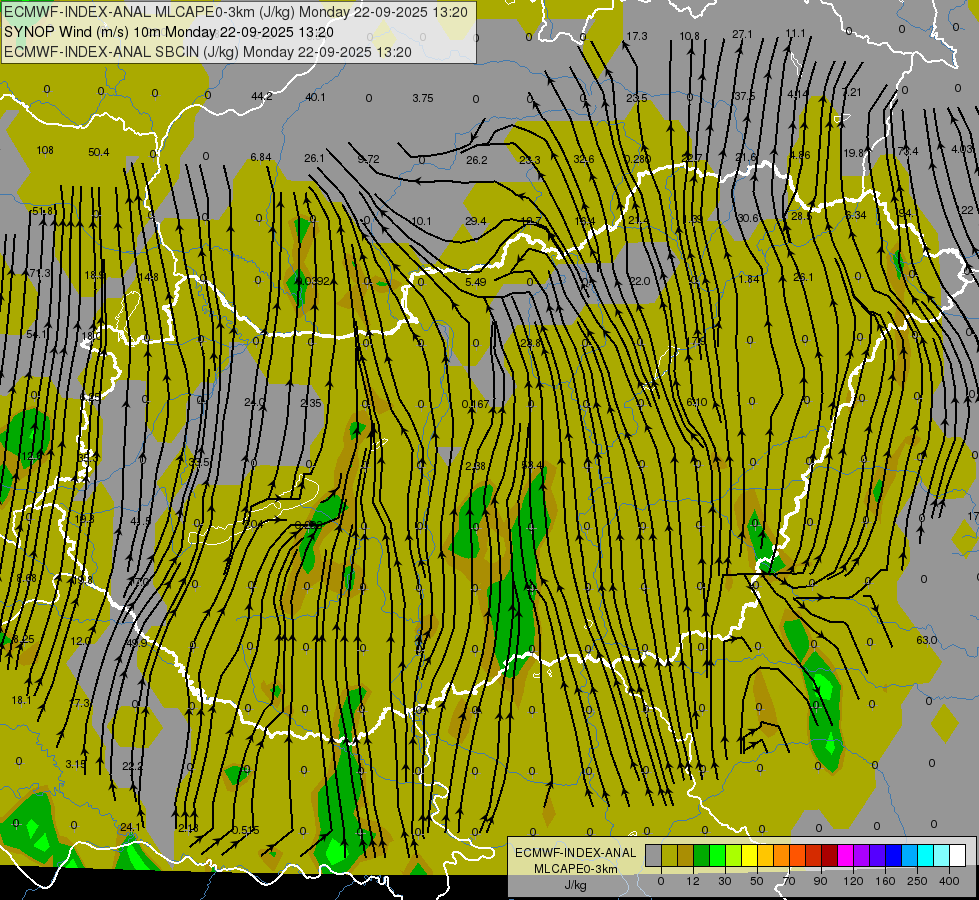Click the legend tick value 120
The image size is (979, 900).
click(853, 881)
